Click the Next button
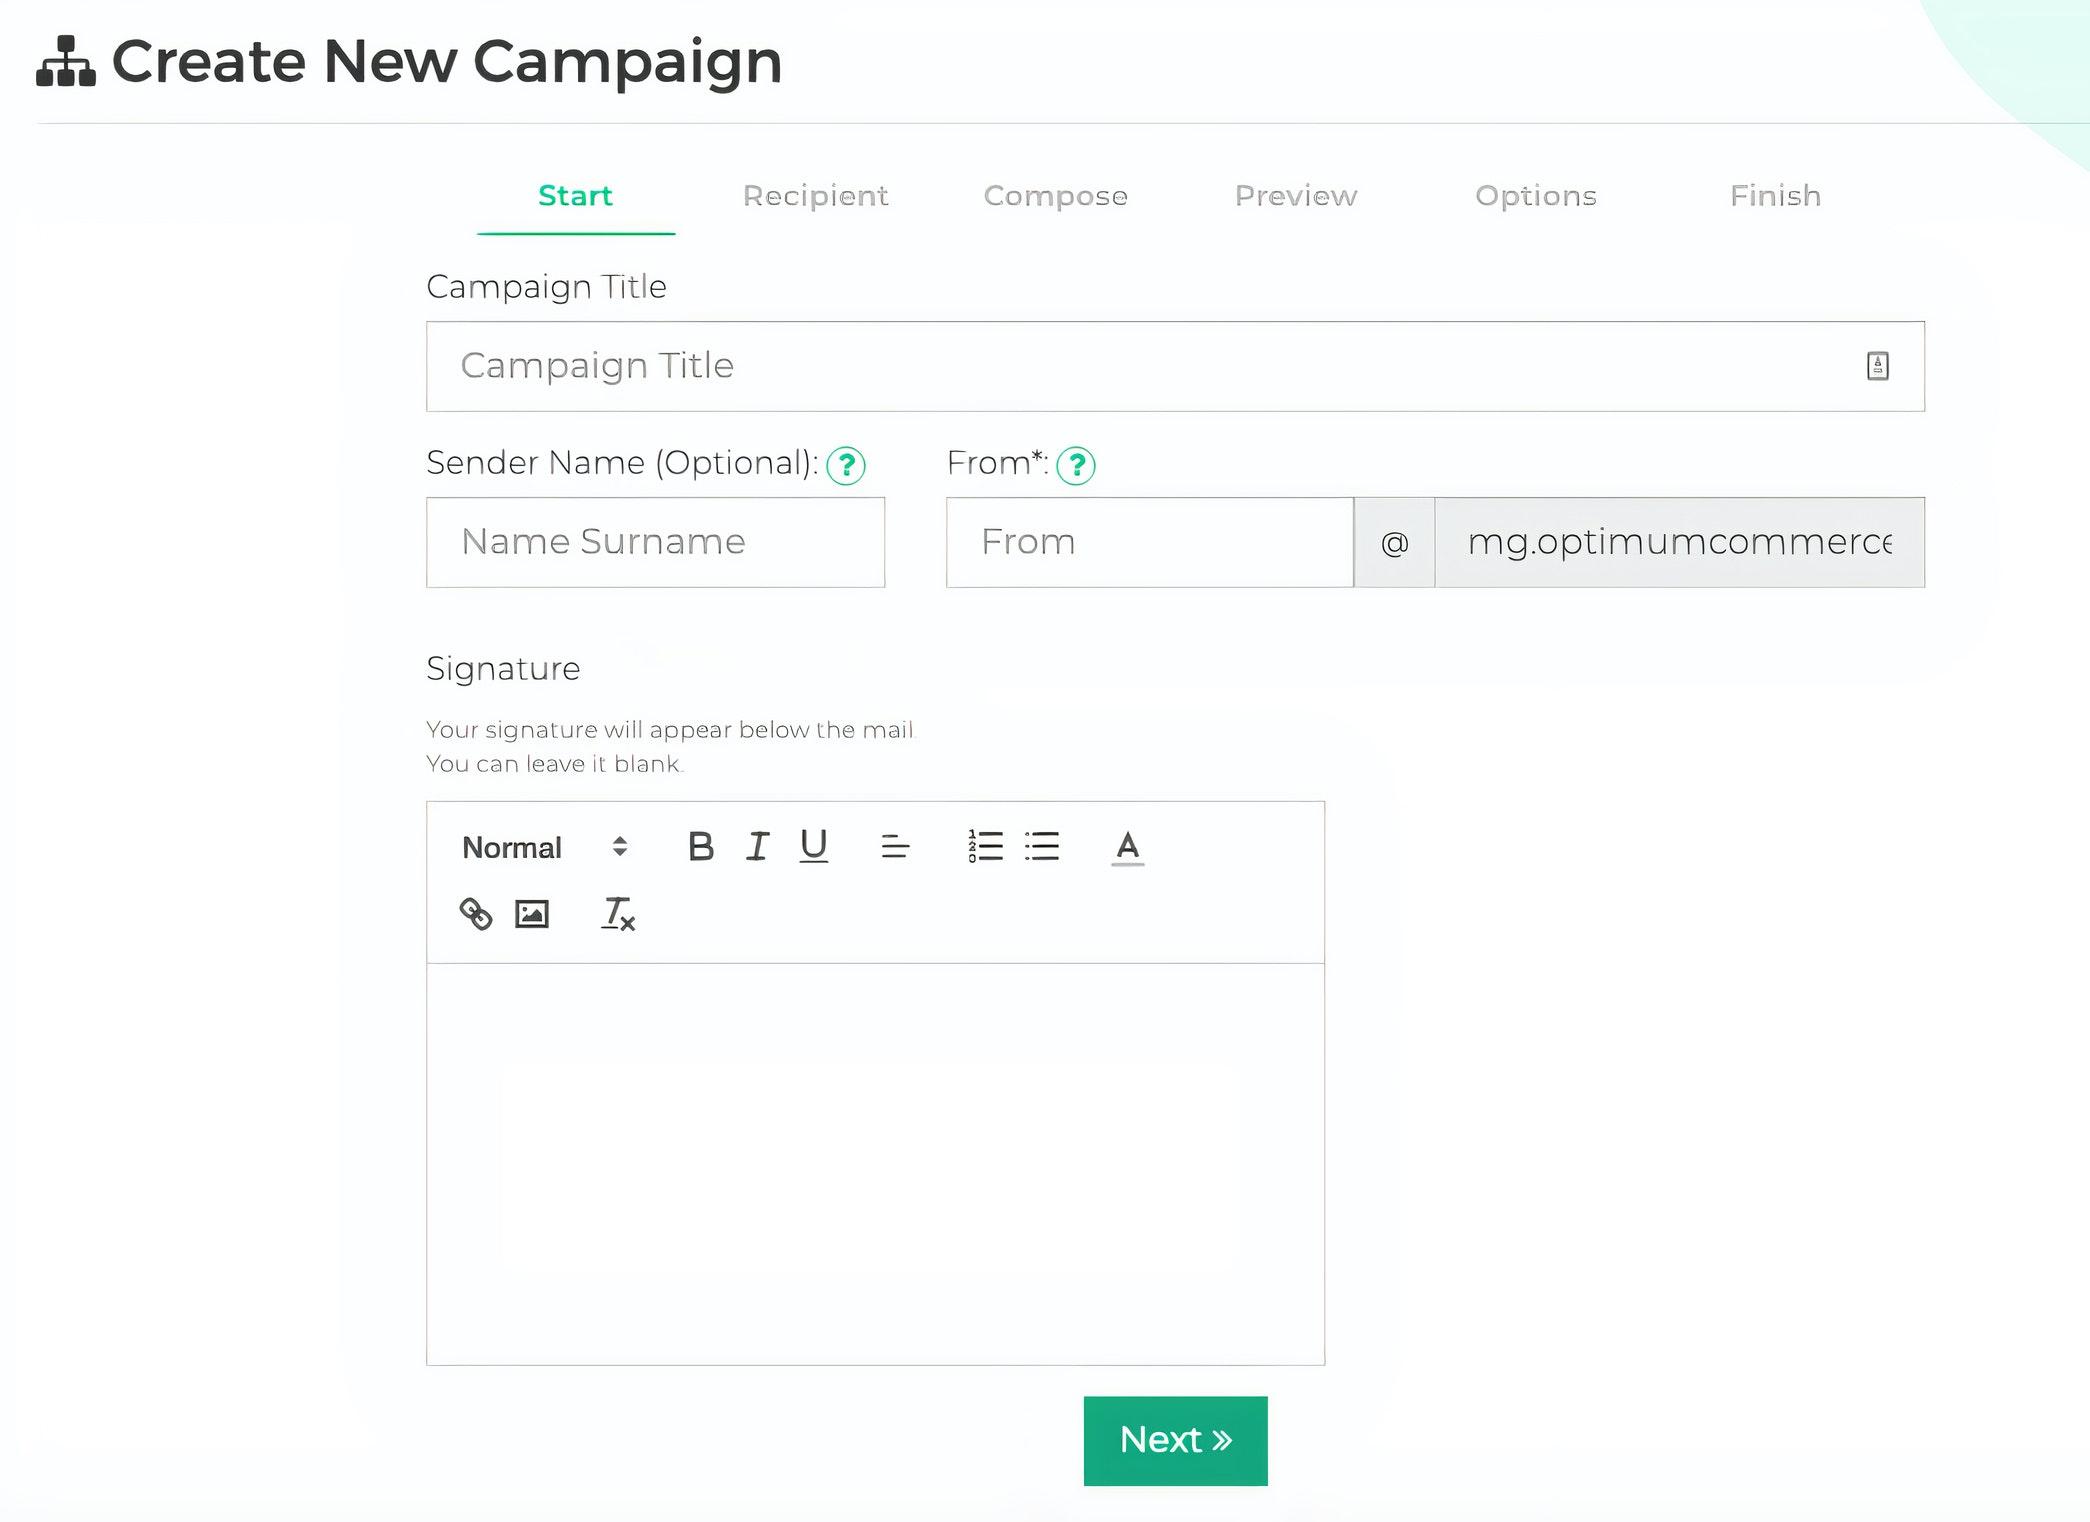The image size is (2090, 1522). [1176, 1441]
